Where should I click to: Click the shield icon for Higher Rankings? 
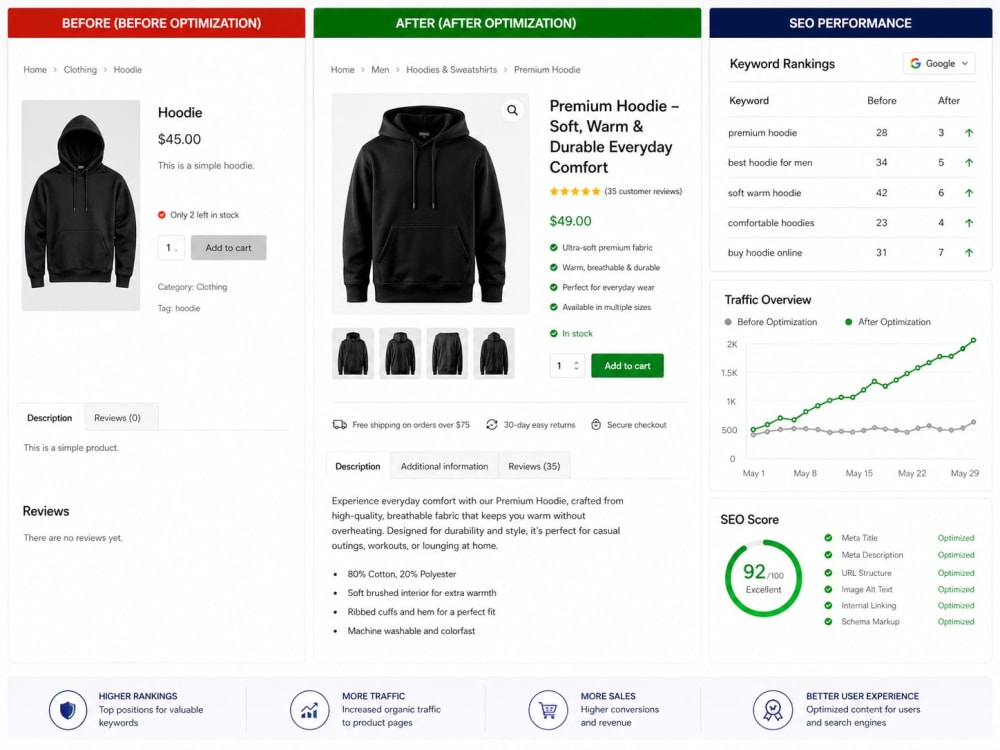tap(68, 710)
